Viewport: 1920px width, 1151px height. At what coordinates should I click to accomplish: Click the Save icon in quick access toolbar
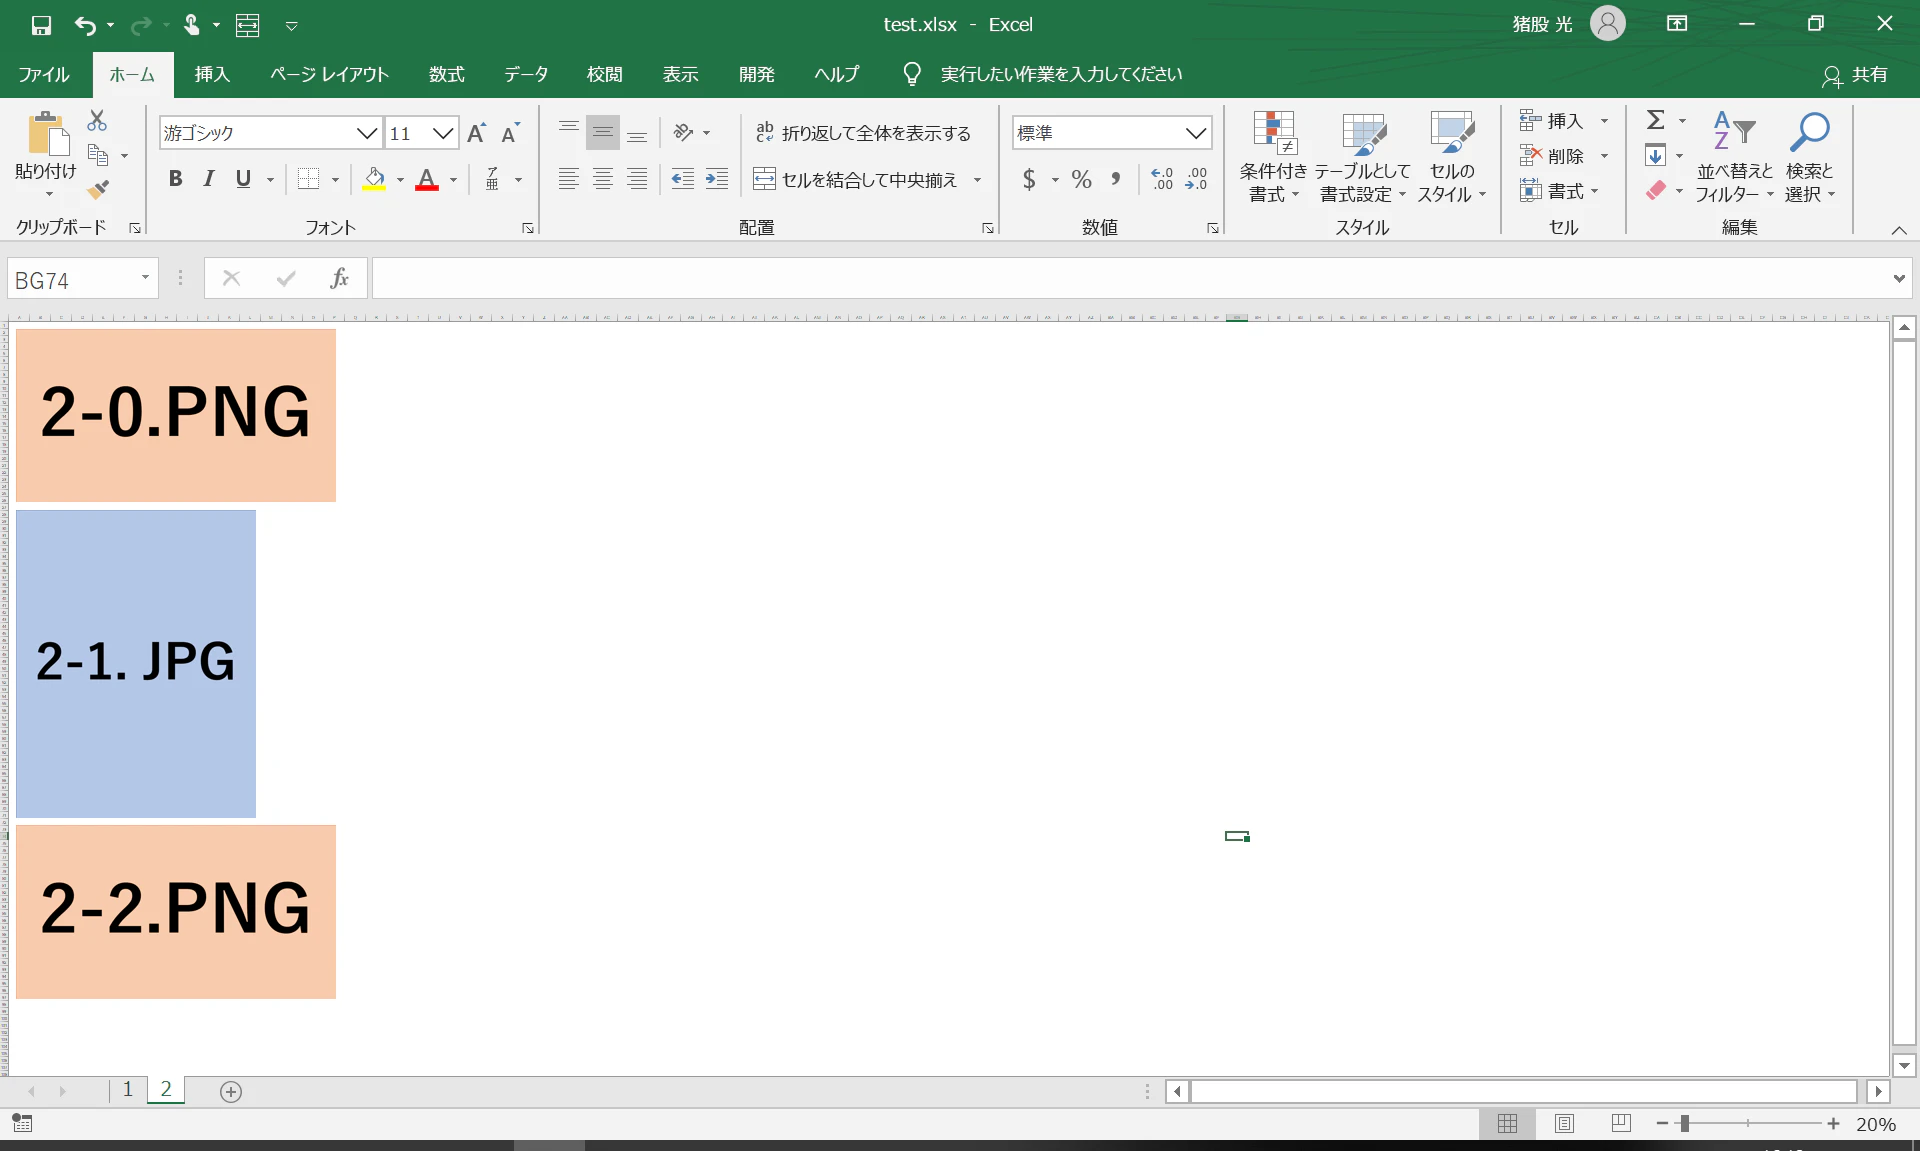point(41,25)
